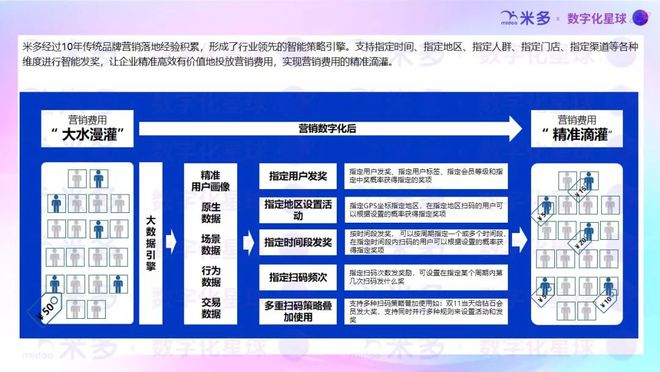This screenshot has width=660, height=372.
Task: Click the Mitoo bird logo icon
Action: (508, 17)
